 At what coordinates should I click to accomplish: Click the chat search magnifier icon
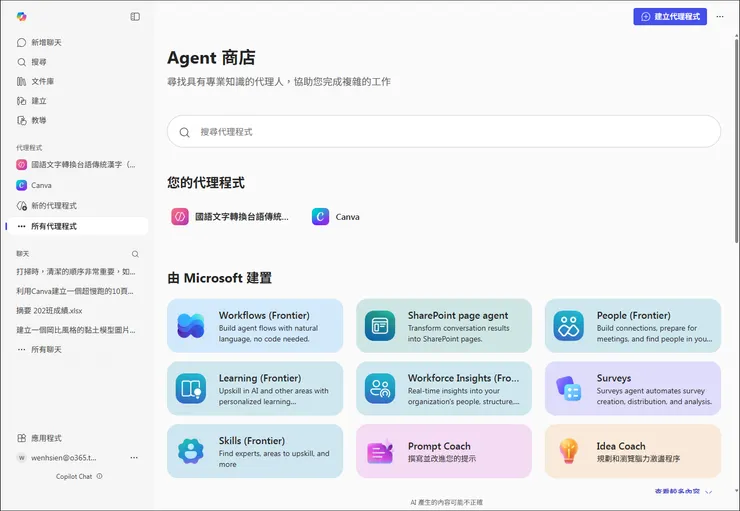135,254
